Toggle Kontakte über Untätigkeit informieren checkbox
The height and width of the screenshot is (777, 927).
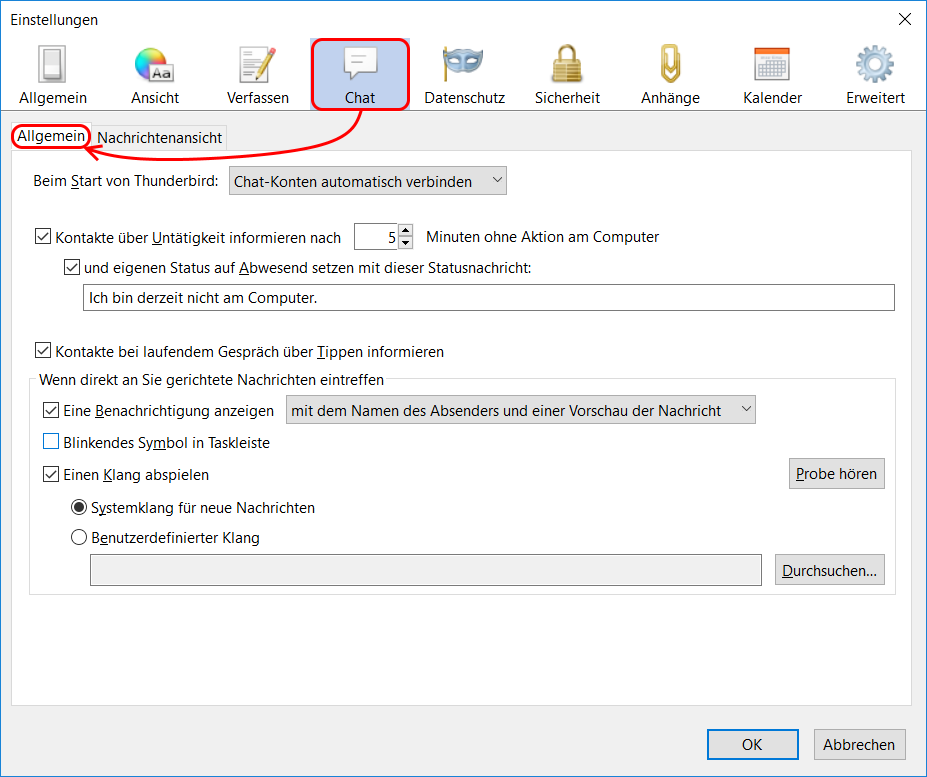pyautogui.click(x=43, y=237)
